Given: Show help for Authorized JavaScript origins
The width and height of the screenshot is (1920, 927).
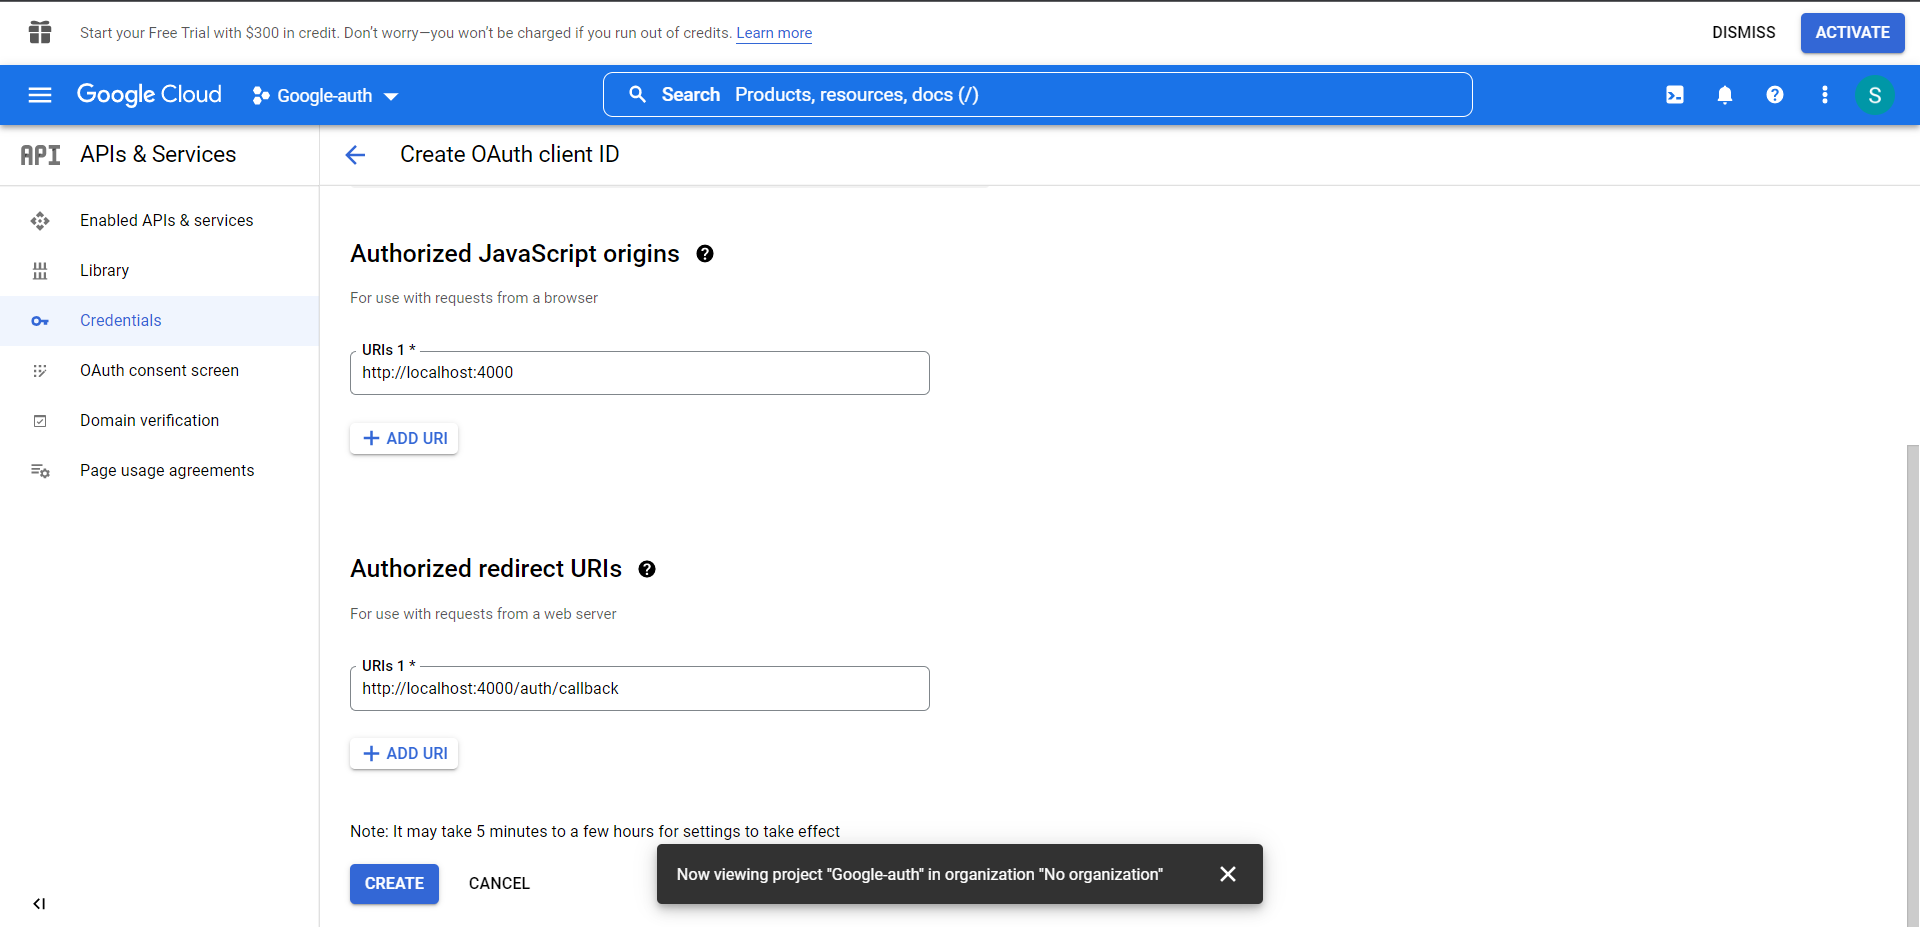Looking at the screenshot, I should tap(705, 254).
